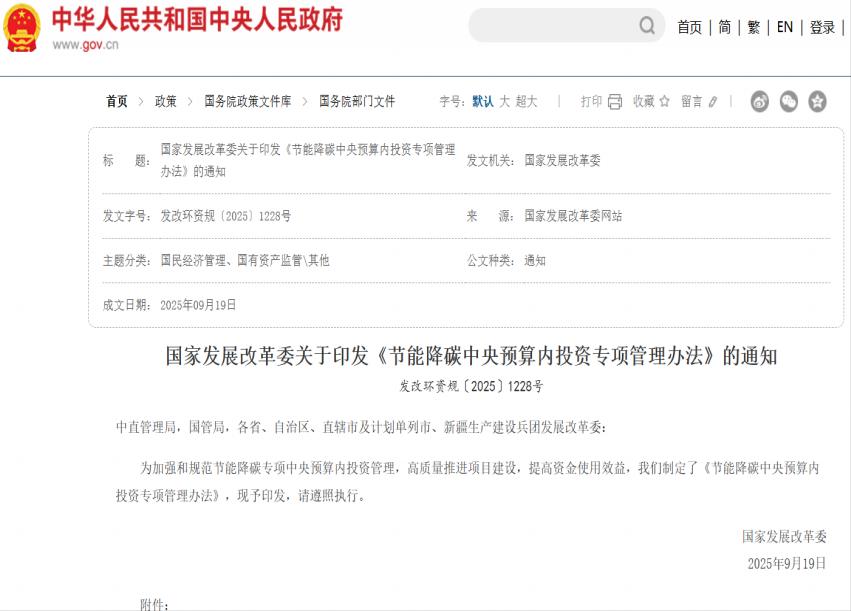Image resolution: width=851 pixels, height=611 pixels.
Task: Switch to Simplified Chinese (简)
Action: (724, 27)
